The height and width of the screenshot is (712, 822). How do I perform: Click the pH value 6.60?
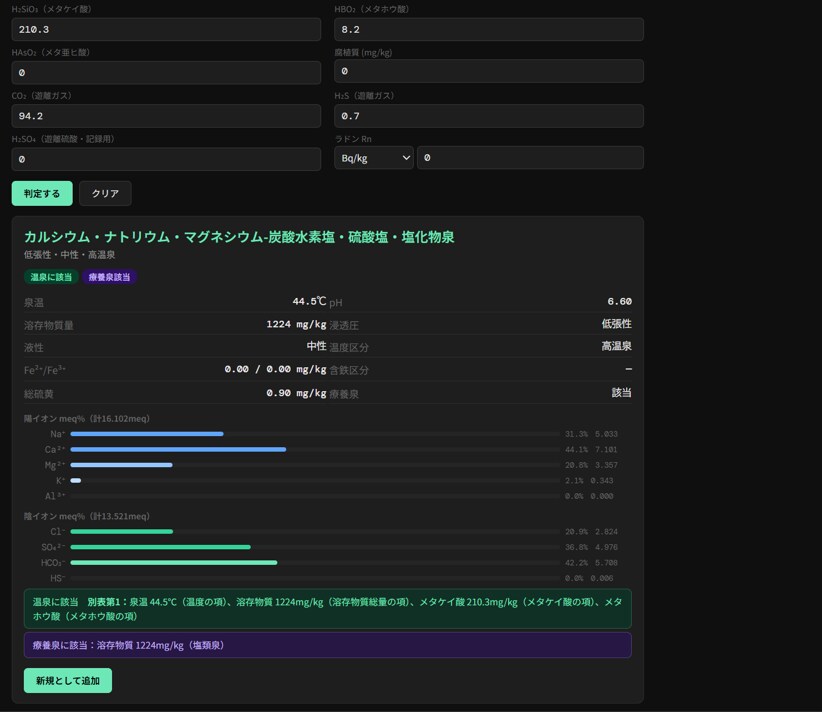(x=620, y=301)
